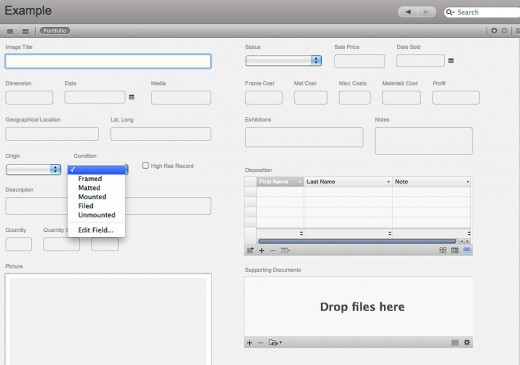Screen dimensions: 520x365
Task: Click the back navigation arrow
Action: (408, 12)
